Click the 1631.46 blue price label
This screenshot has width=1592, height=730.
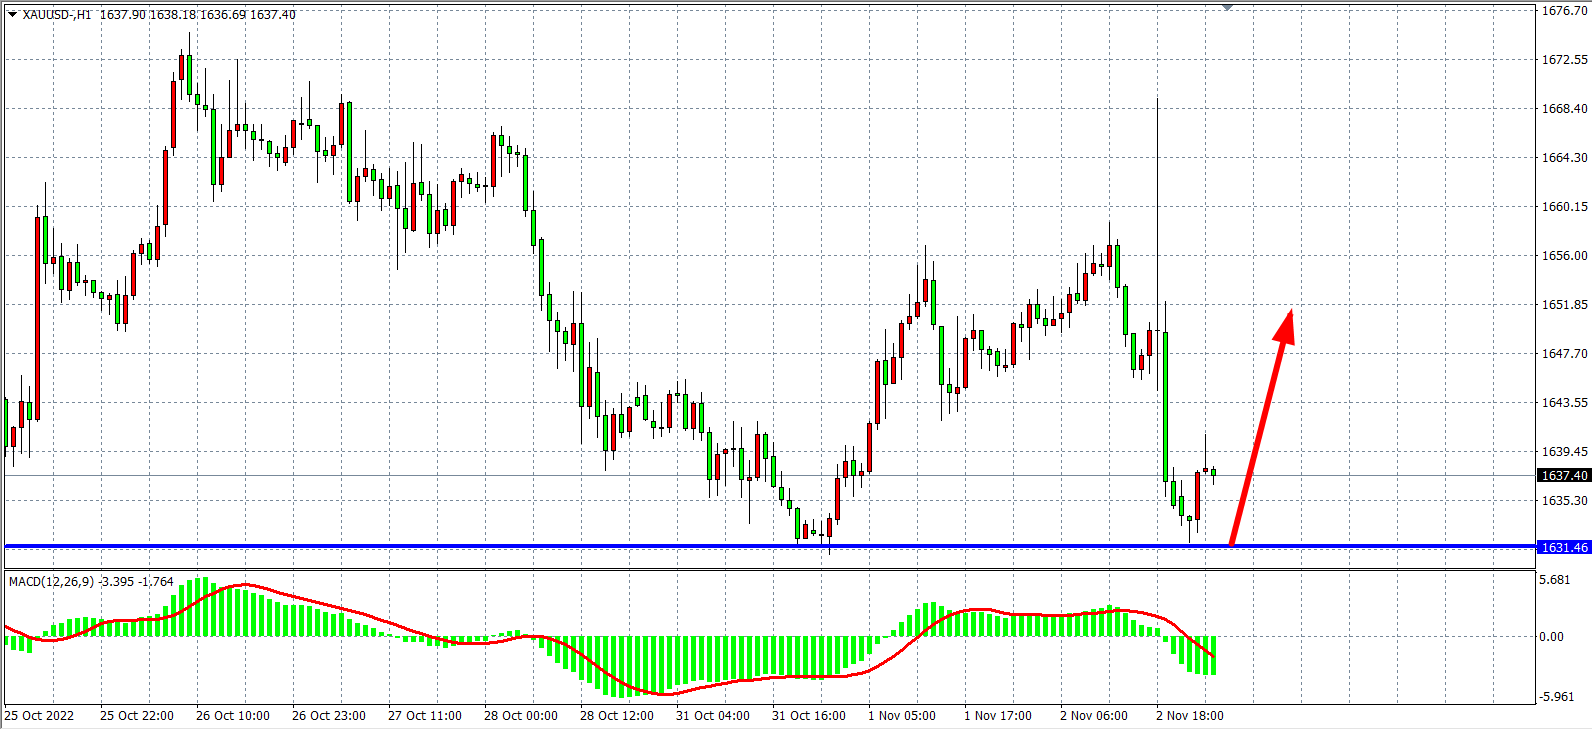tap(1564, 548)
